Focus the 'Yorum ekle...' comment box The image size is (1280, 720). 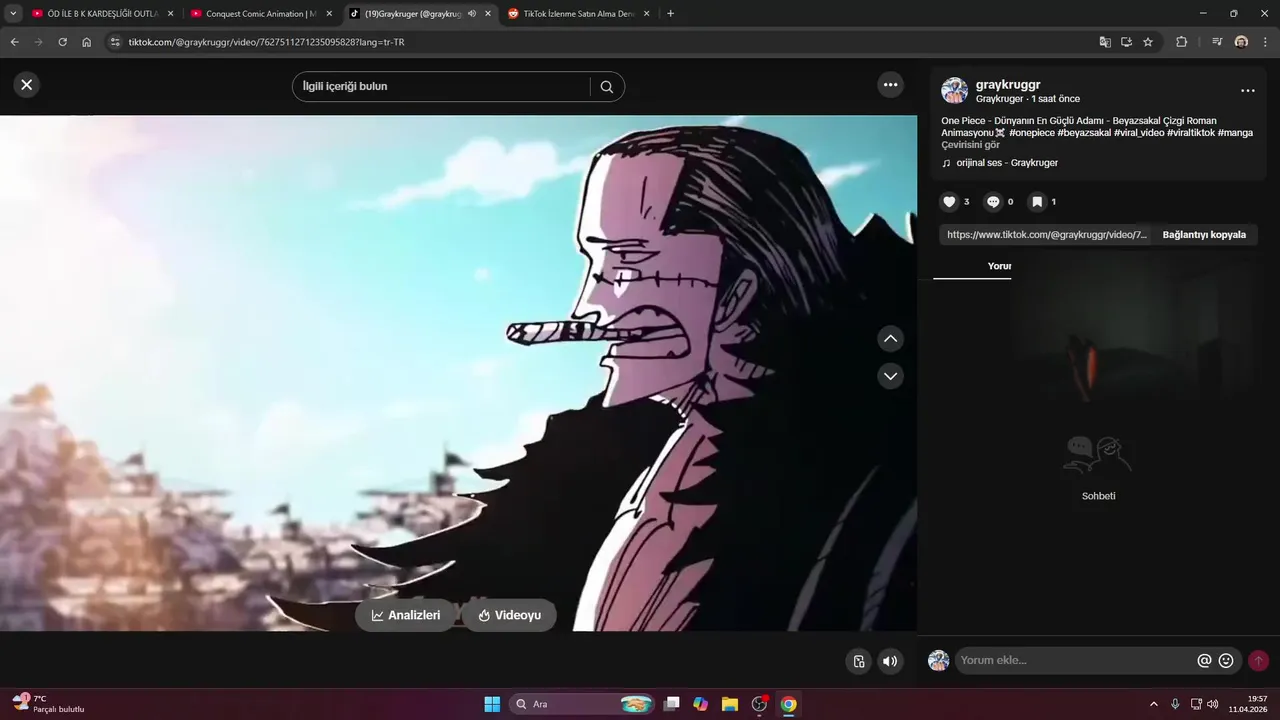(1076, 661)
